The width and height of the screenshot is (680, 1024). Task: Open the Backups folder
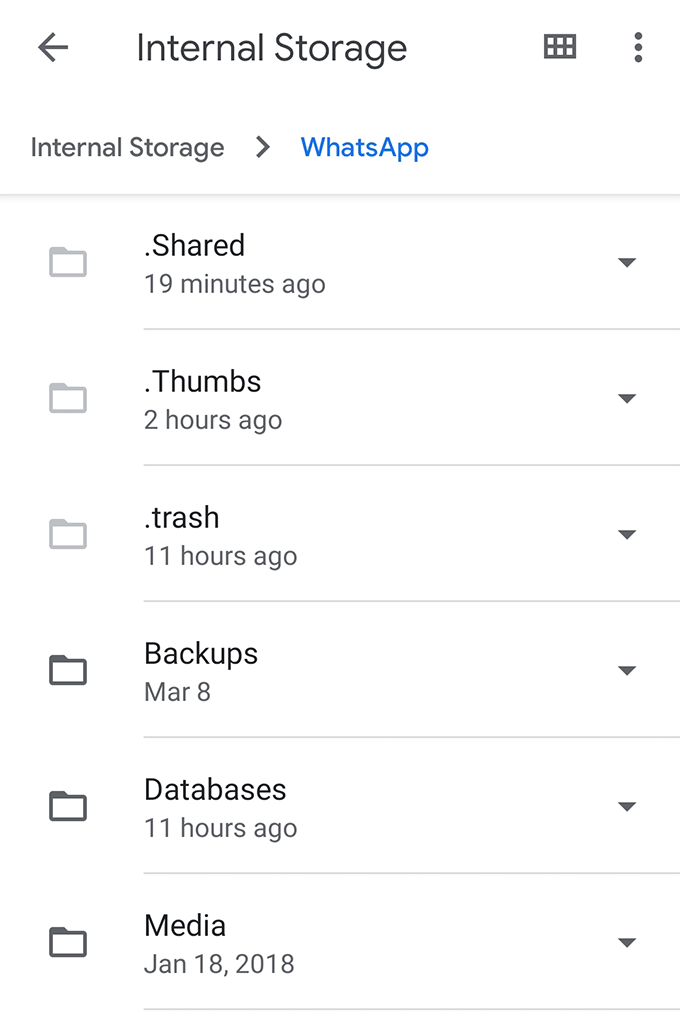point(300,670)
